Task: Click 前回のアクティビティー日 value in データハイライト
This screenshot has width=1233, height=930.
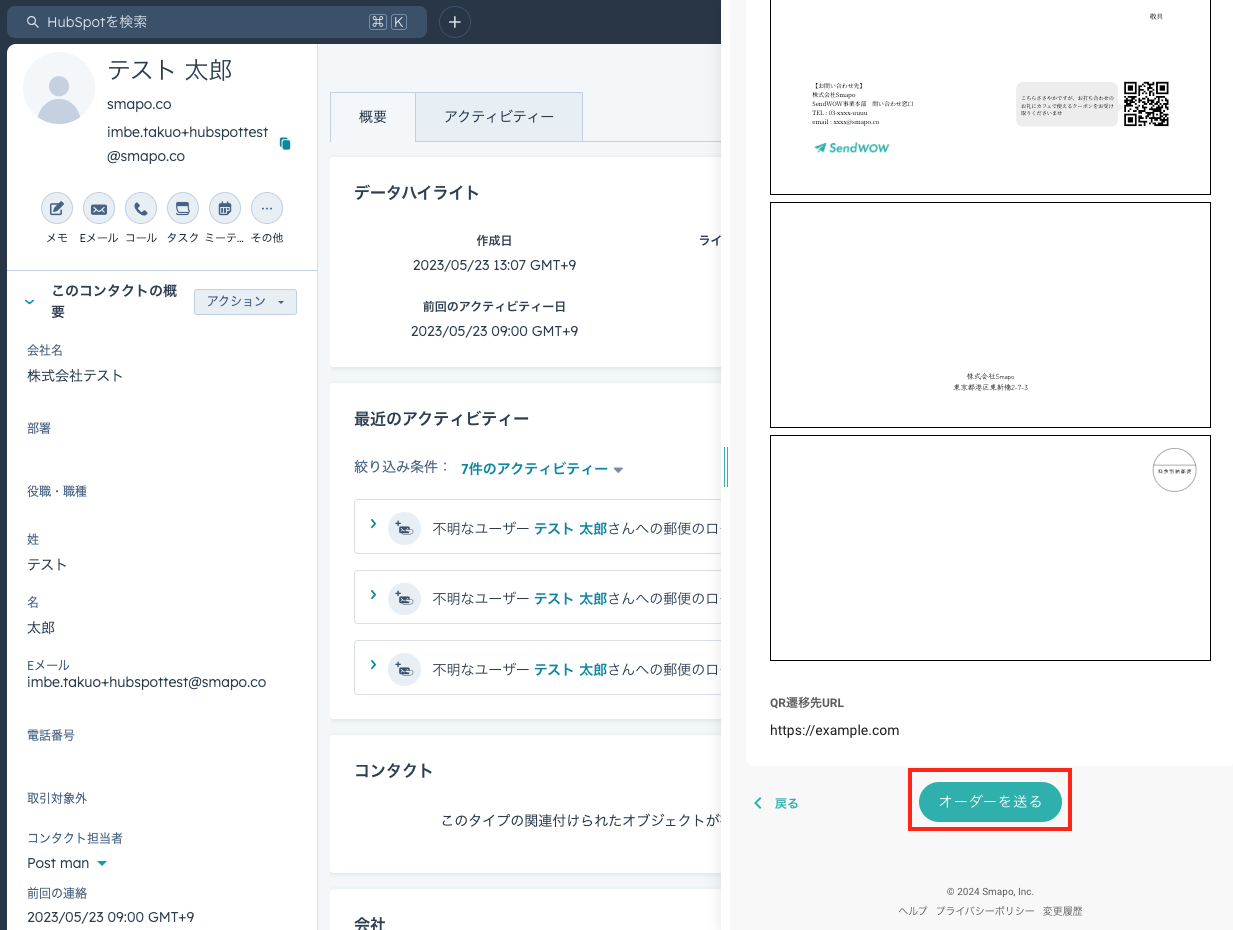Action: (x=494, y=330)
